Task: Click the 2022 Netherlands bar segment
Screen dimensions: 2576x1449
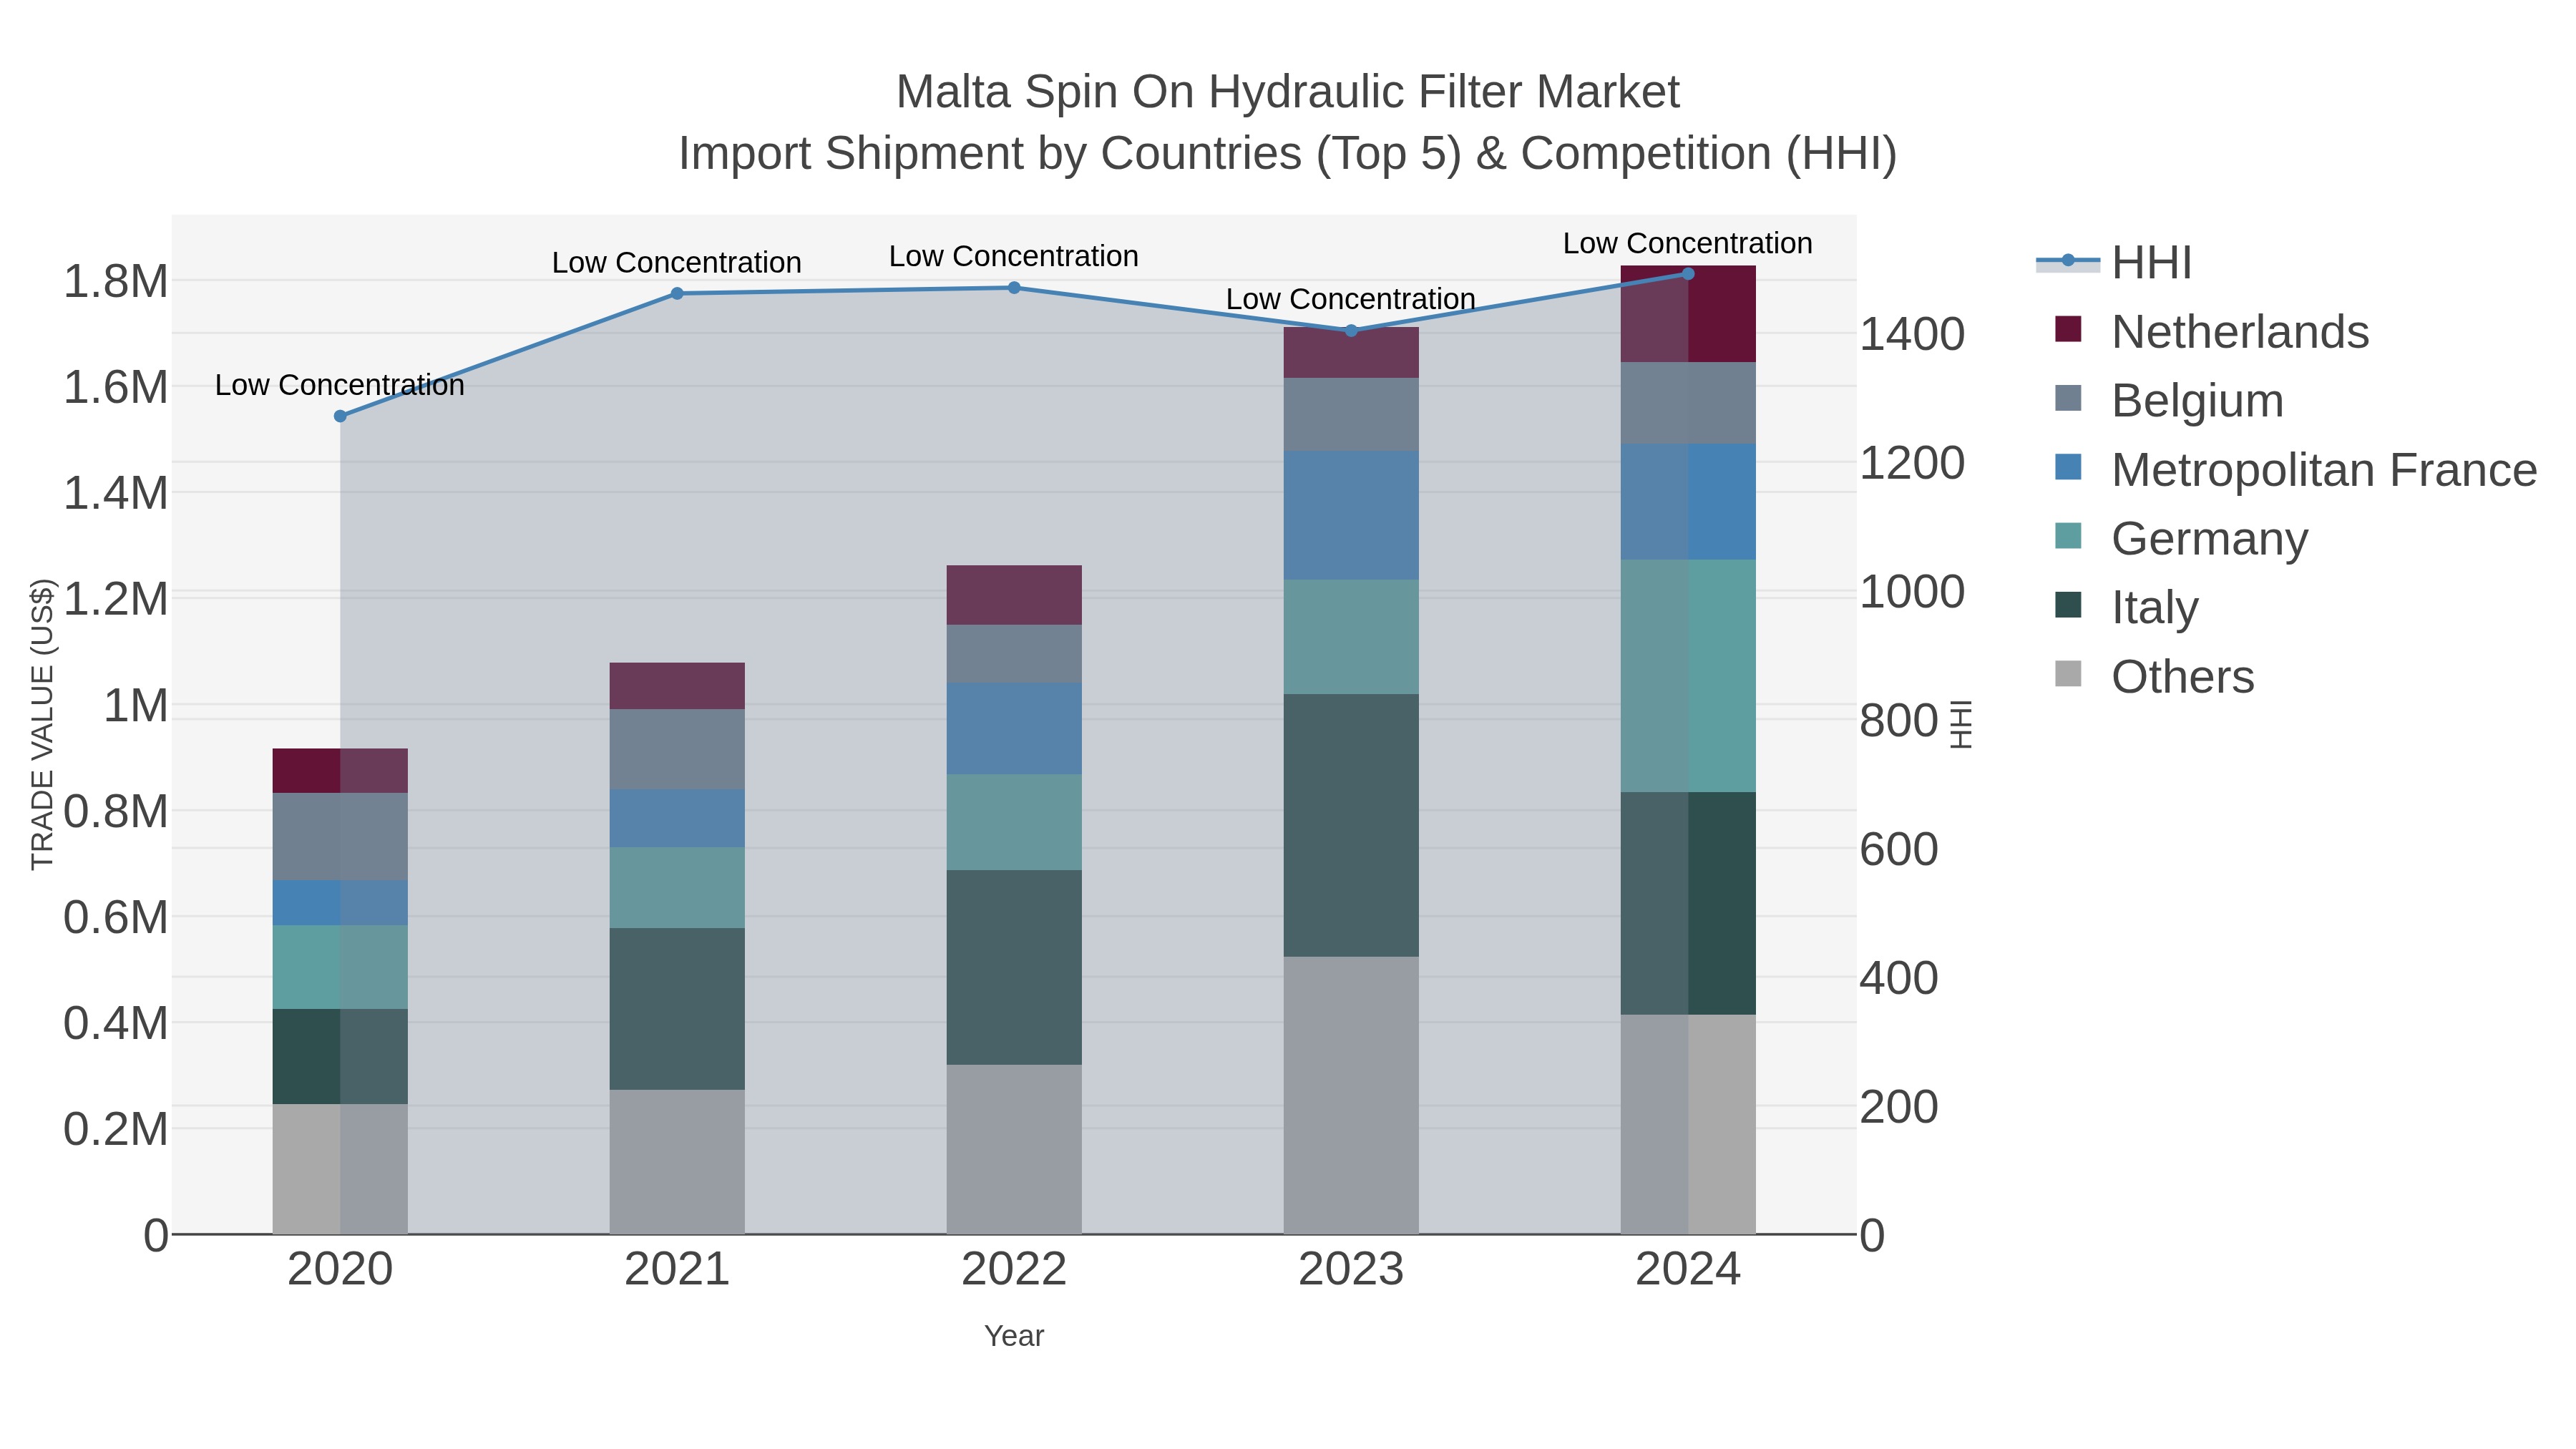Action: point(1014,596)
